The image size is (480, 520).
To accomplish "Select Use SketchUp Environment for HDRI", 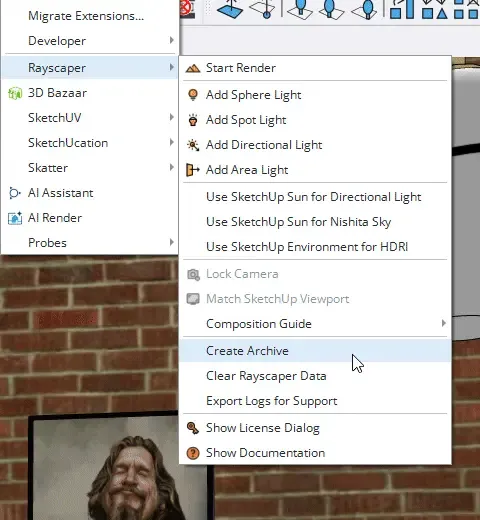I will click(x=315, y=247).
